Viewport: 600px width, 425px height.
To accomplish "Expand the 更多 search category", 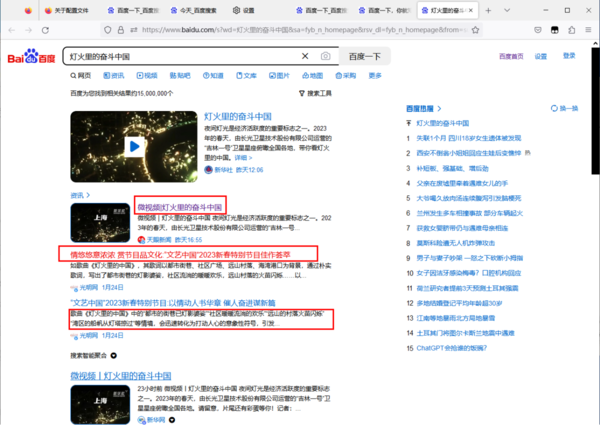I will point(375,75).
